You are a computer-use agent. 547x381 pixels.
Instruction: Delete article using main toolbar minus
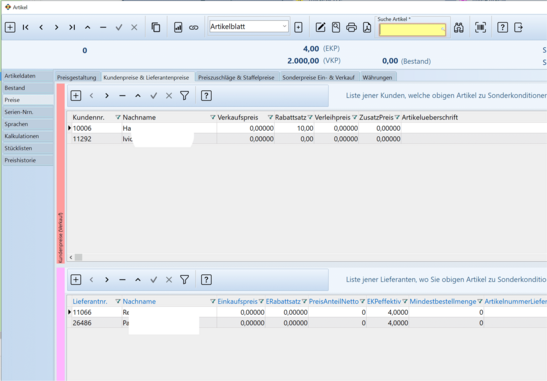[103, 27]
